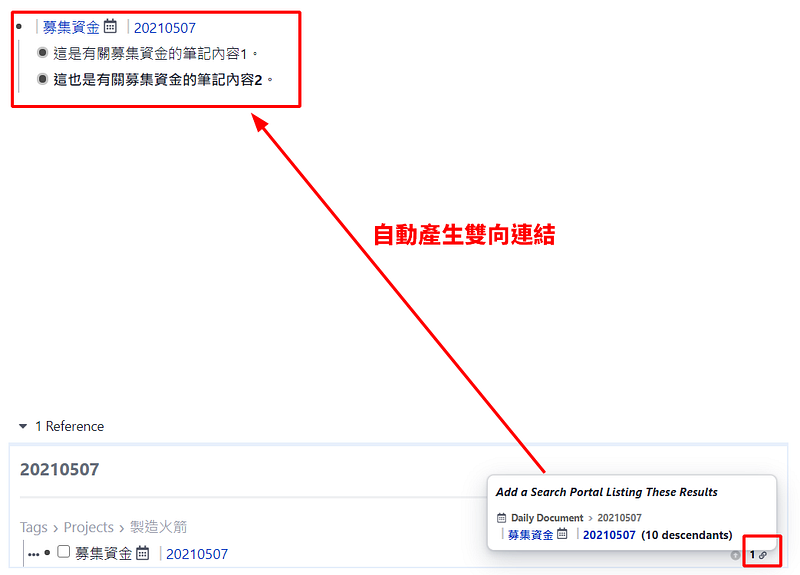Tick the checkbox before 募集資金 in reference

[63, 552]
